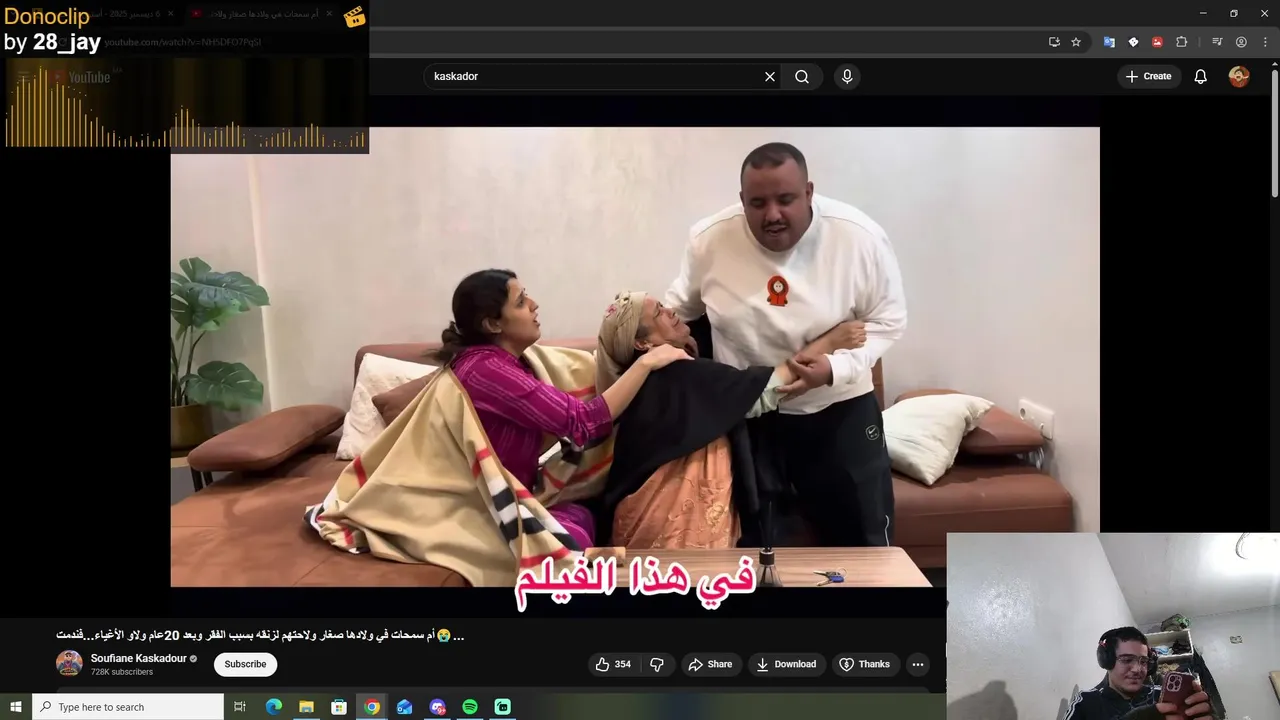Open the Chrome extensions puzzle menu
The width and height of the screenshot is (1280, 720).
[x=1181, y=42]
